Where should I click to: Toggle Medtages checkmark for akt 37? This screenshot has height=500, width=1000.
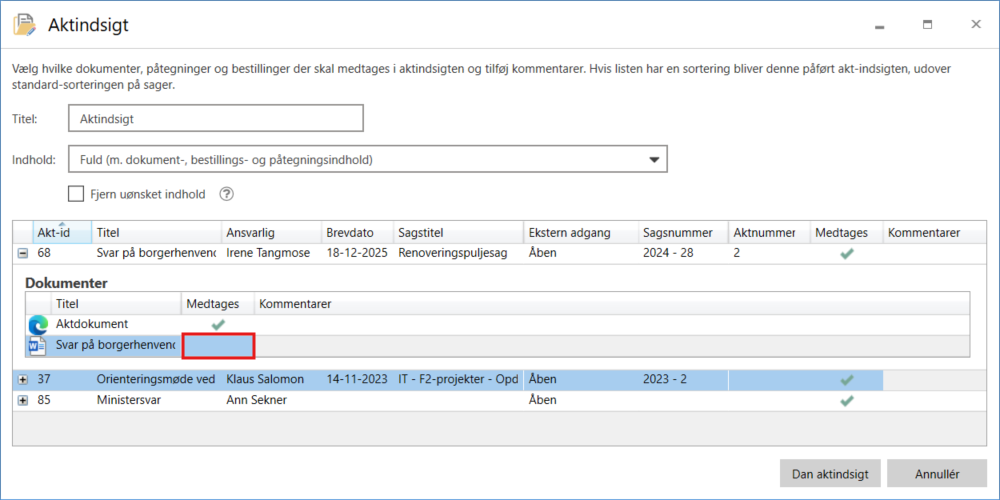tap(847, 380)
